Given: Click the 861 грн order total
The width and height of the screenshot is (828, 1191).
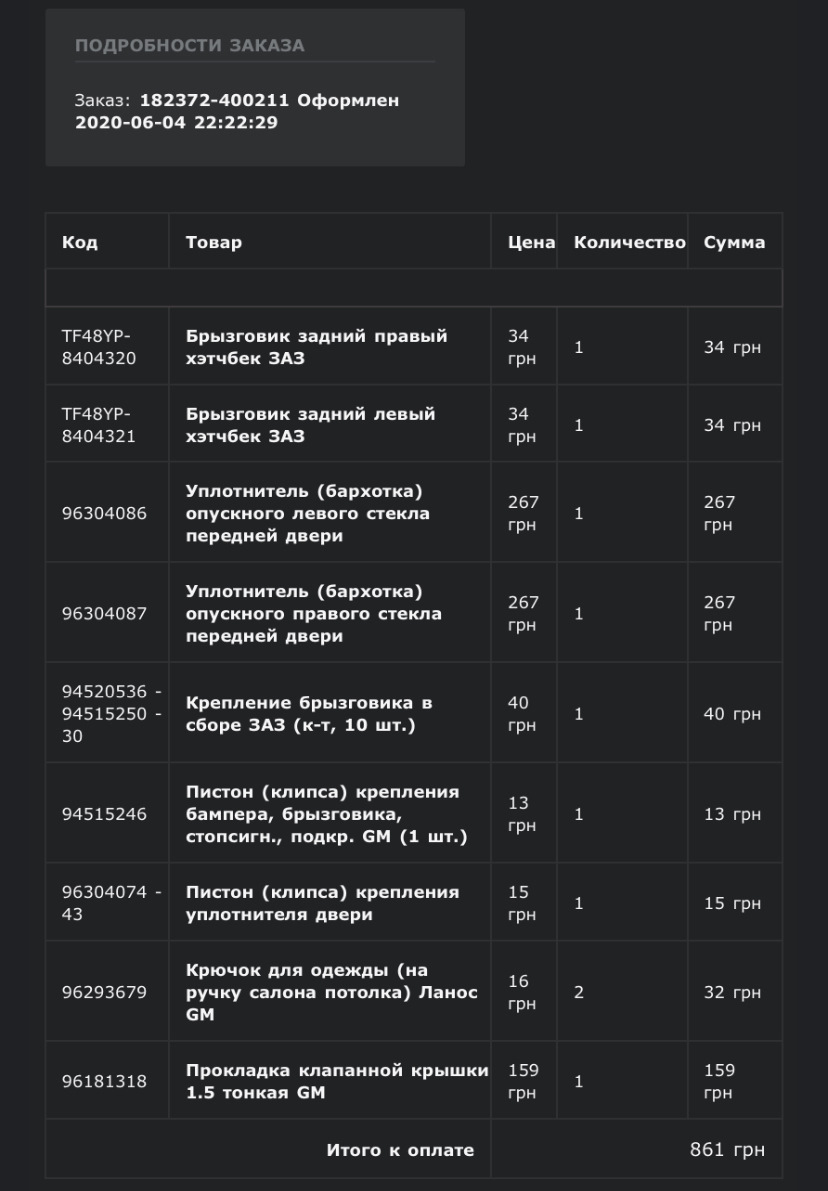Looking at the screenshot, I should 727,1149.
